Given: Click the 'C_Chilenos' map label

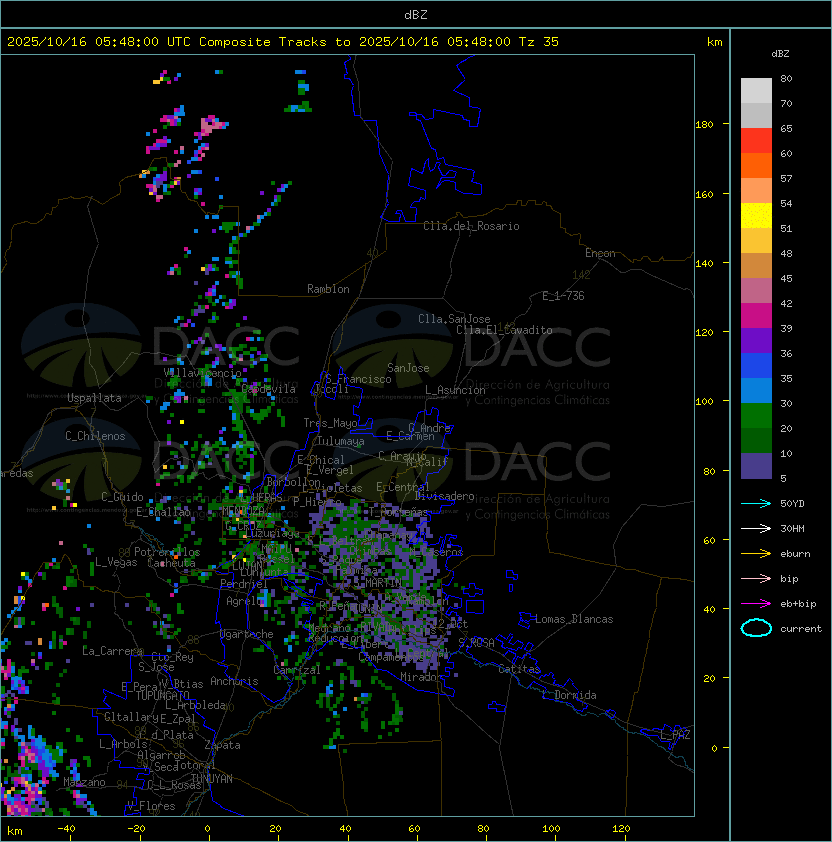Looking at the screenshot, I should click(x=95, y=436).
